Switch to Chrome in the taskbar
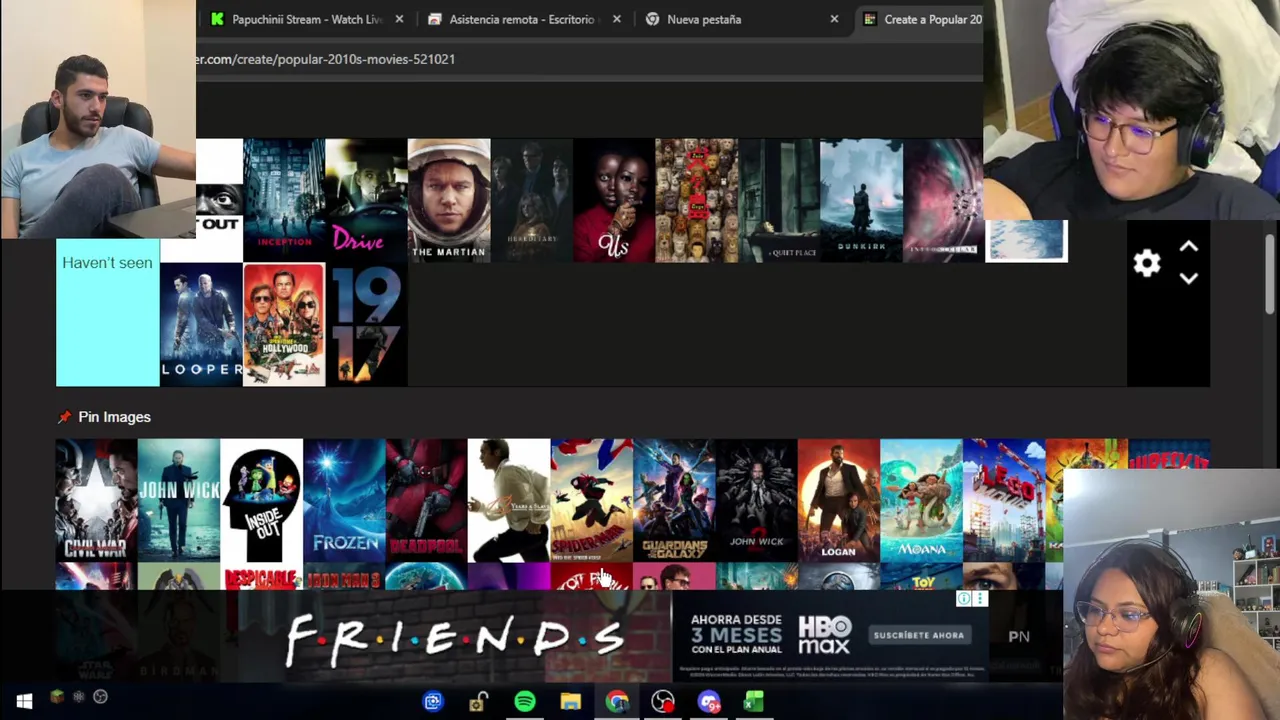The width and height of the screenshot is (1280, 720). [x=617, y=701]
